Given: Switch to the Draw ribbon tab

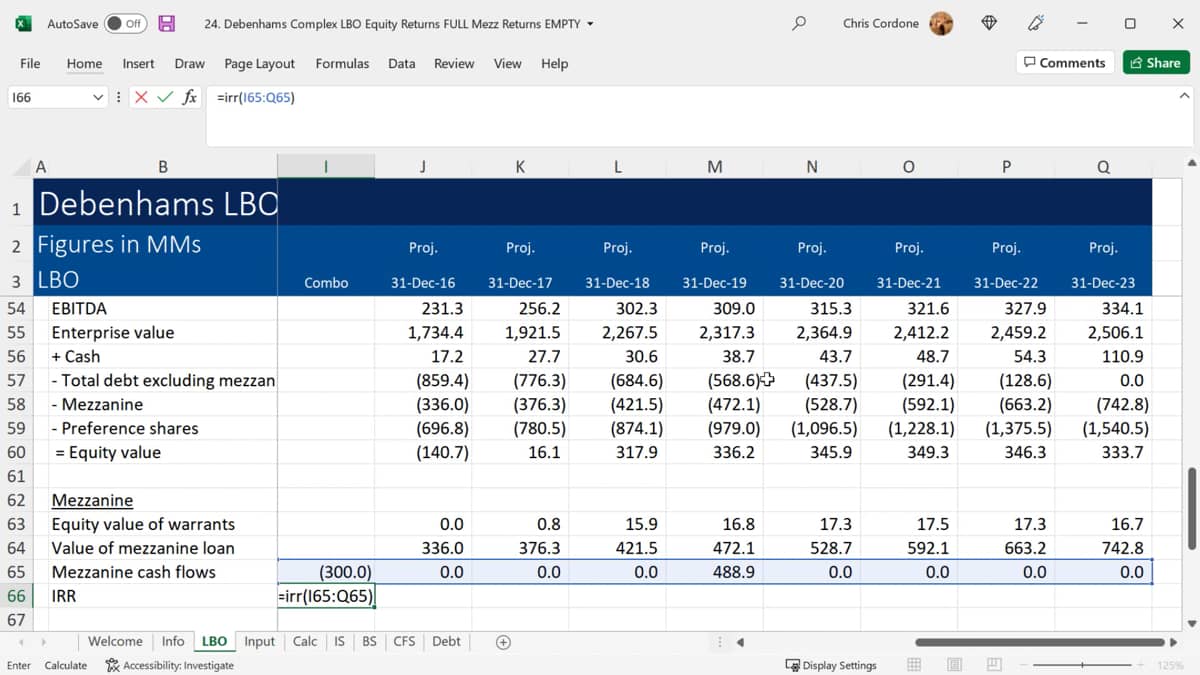Looking at the screenshot, I should [189, 63].
